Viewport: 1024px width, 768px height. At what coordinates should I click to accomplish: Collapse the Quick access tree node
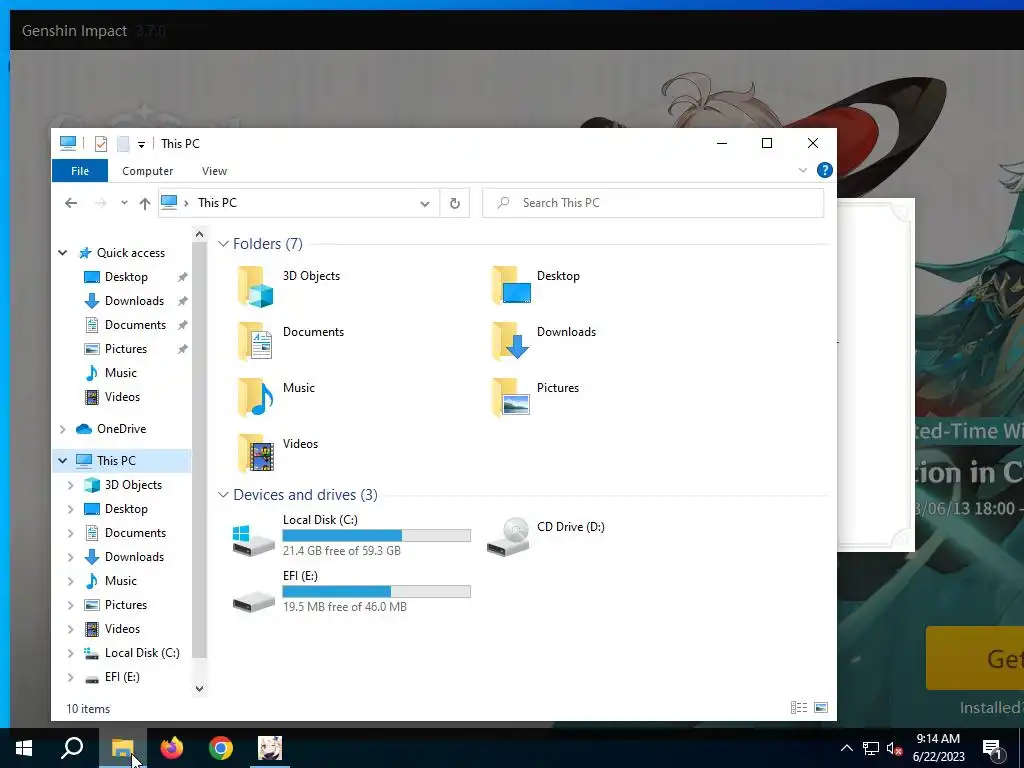coord(63,253)
